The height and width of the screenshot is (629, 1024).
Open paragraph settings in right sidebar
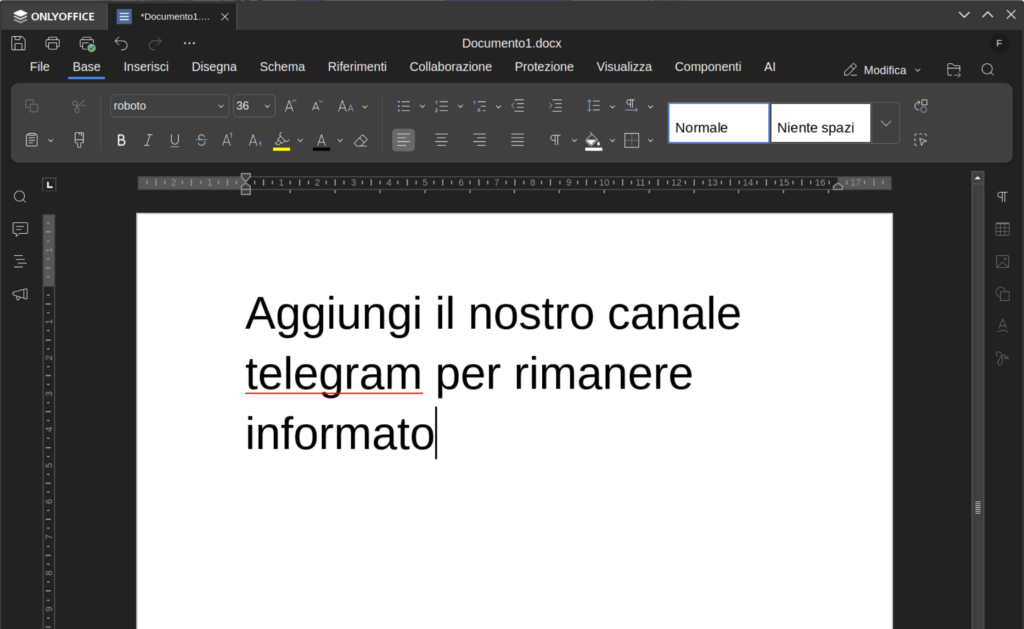click(x=1002, y=197)
